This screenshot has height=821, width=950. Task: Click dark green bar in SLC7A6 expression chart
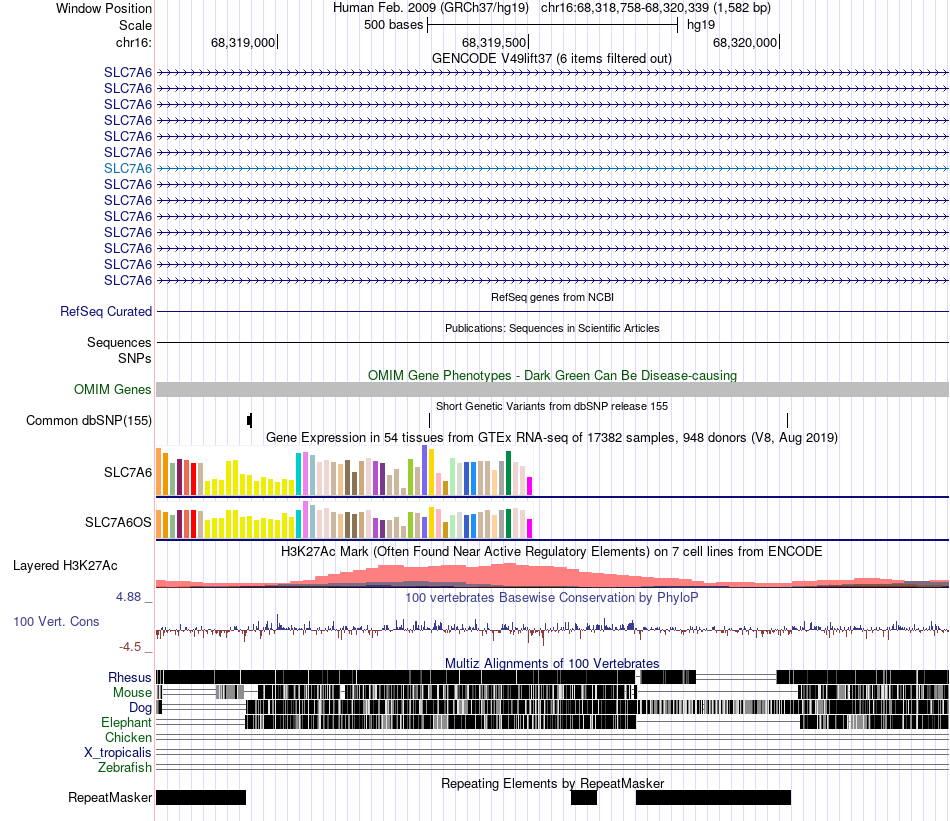pos(508,473)
